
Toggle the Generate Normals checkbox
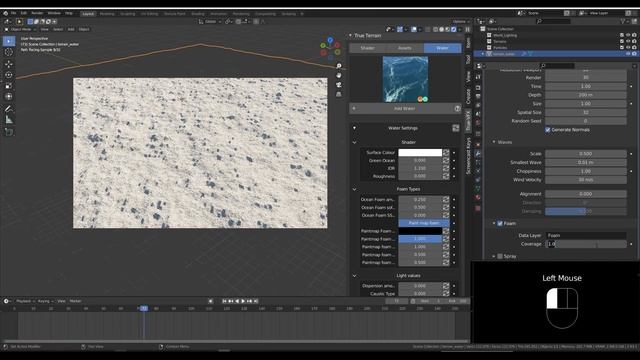coord(548,130)
